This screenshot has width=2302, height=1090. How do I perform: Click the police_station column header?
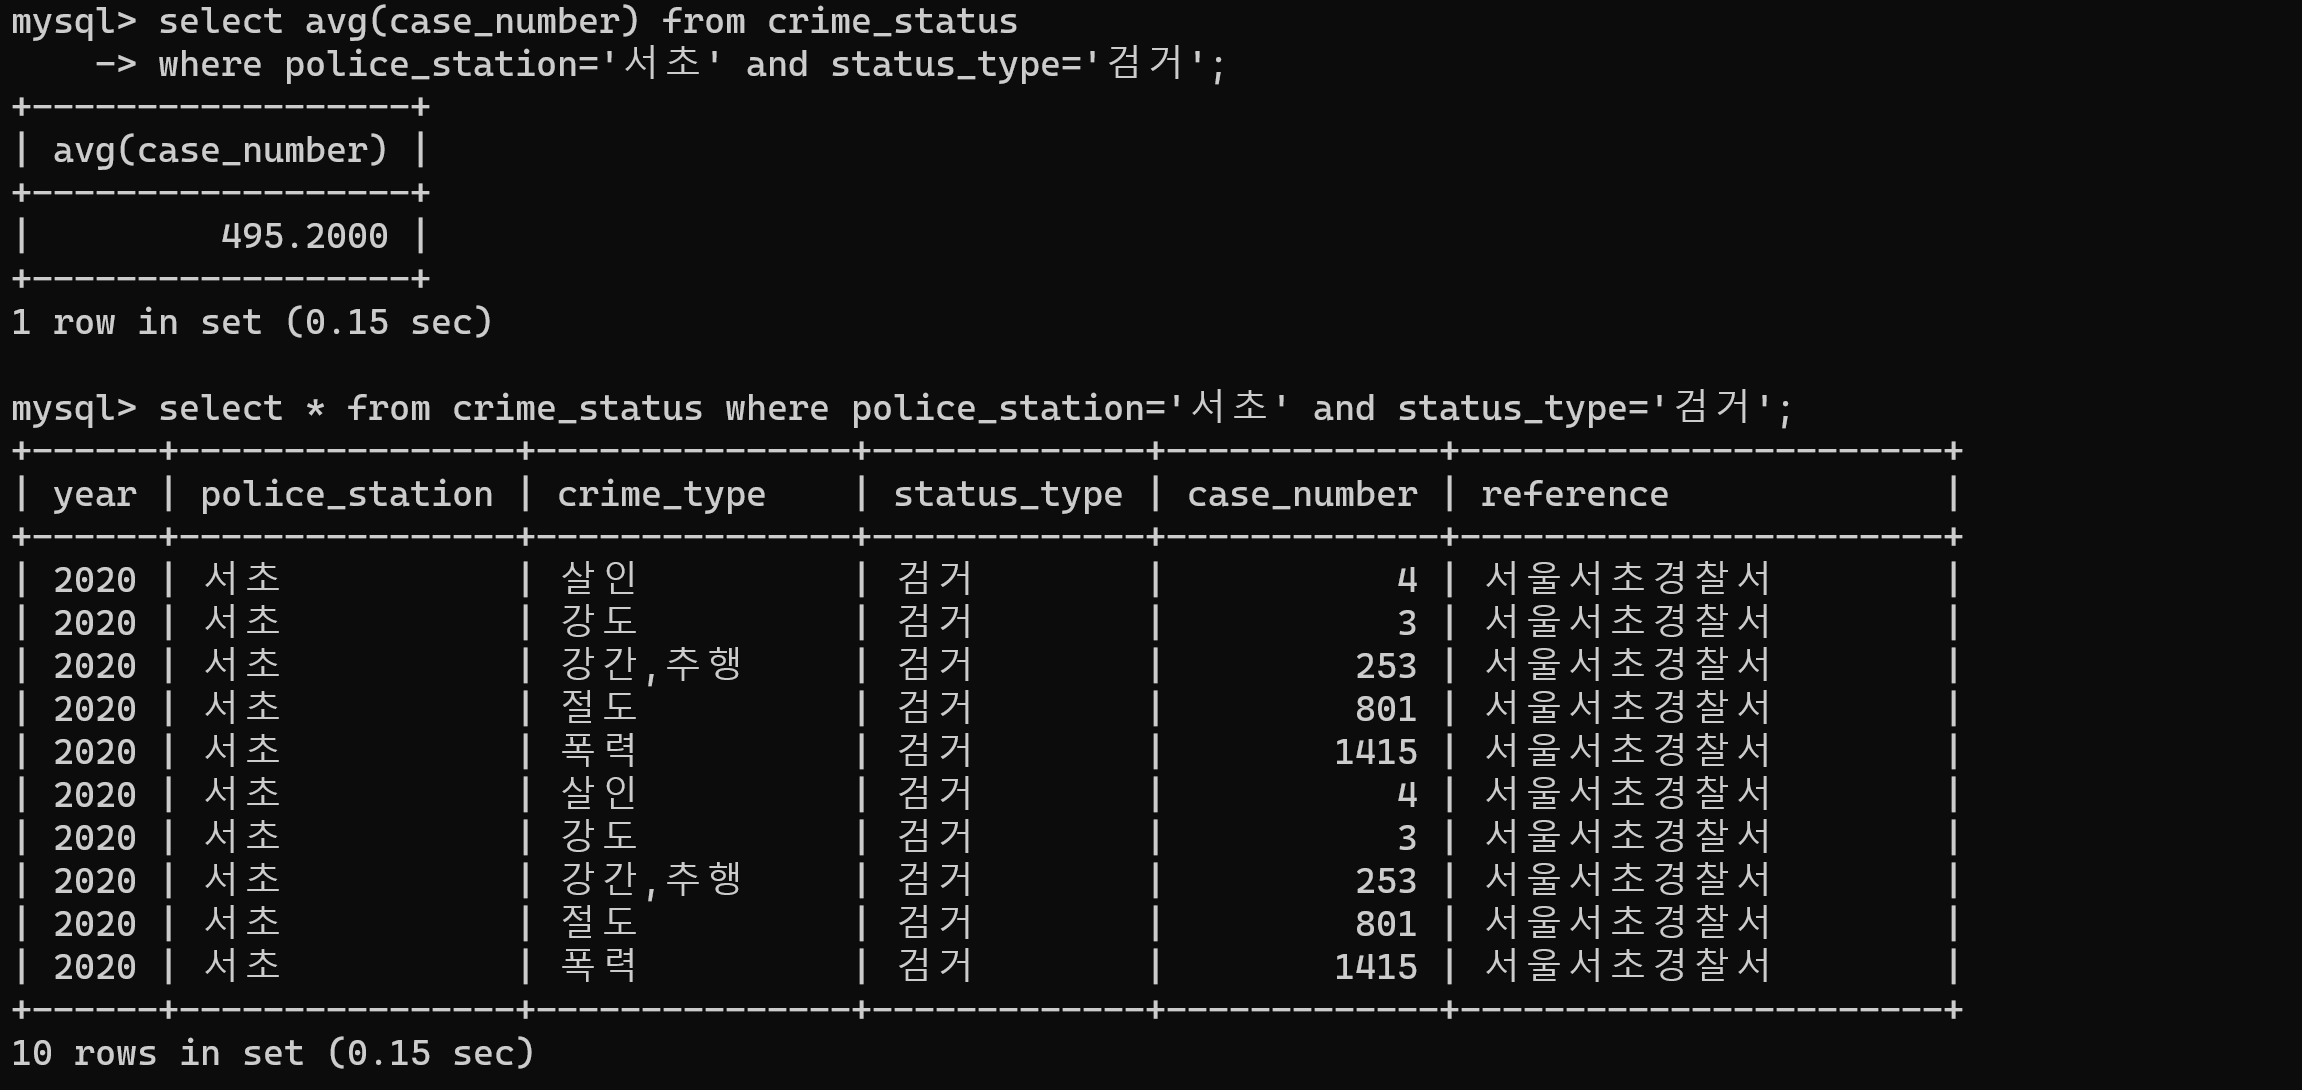346,494
